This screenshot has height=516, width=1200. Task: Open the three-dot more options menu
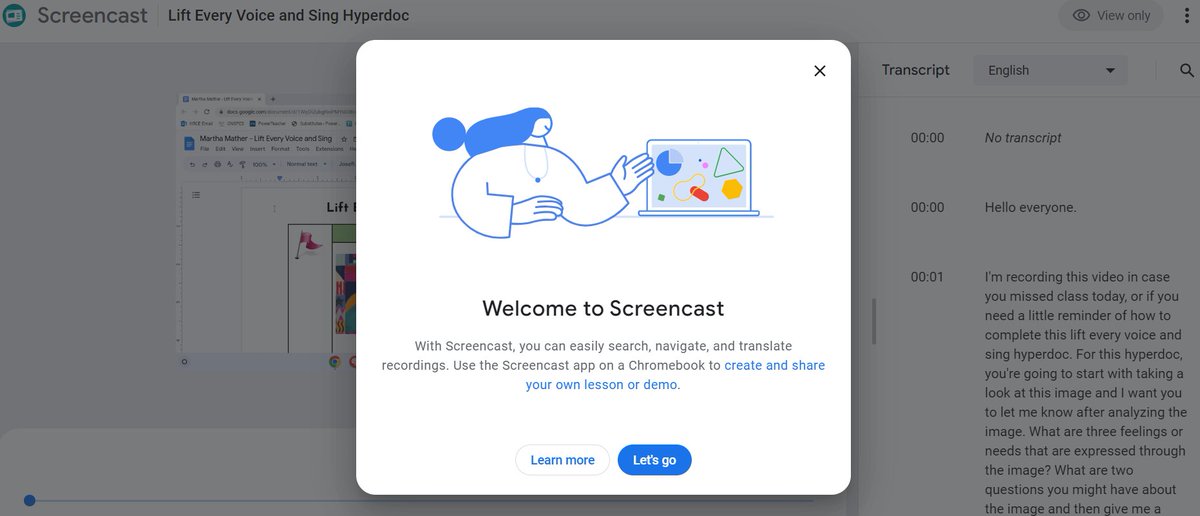click(x=1187, y=16)
